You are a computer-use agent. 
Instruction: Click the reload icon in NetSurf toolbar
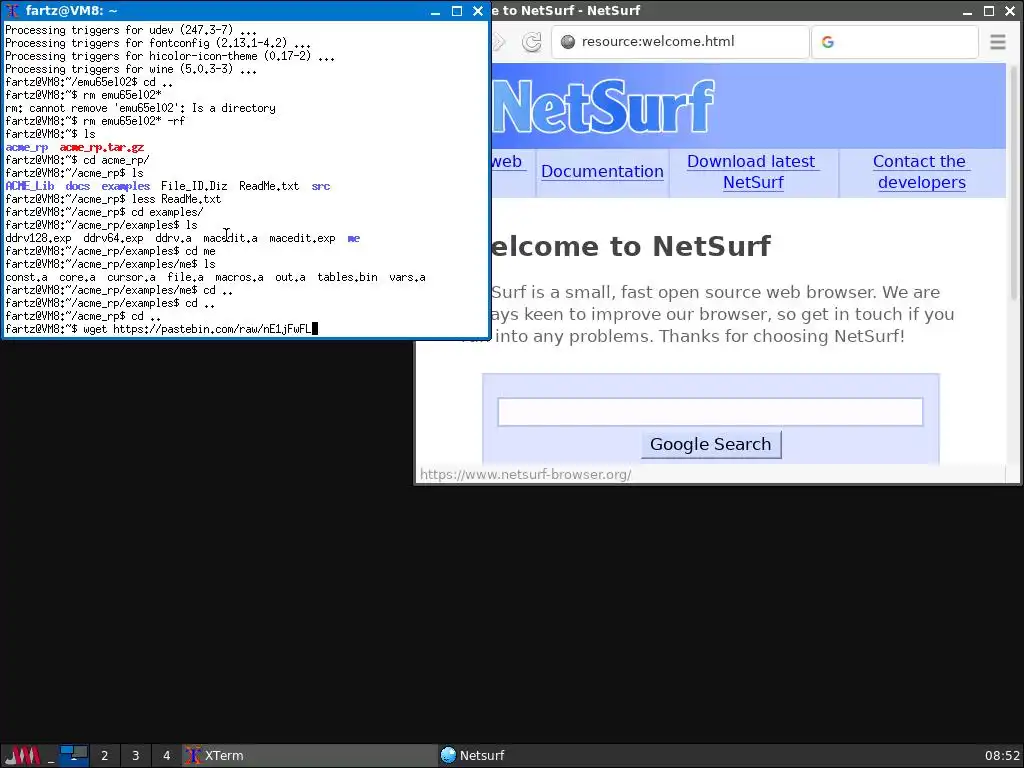point(532,42)
